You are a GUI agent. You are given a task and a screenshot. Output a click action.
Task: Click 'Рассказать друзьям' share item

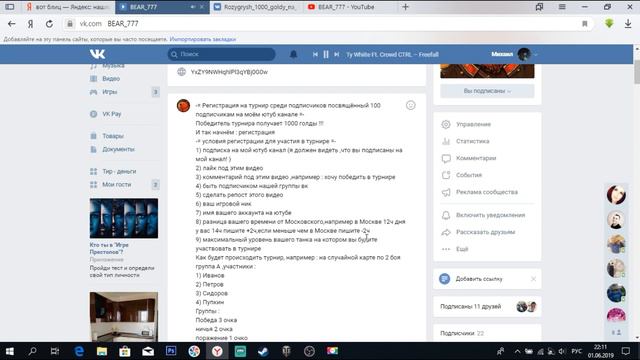[485, 232]
